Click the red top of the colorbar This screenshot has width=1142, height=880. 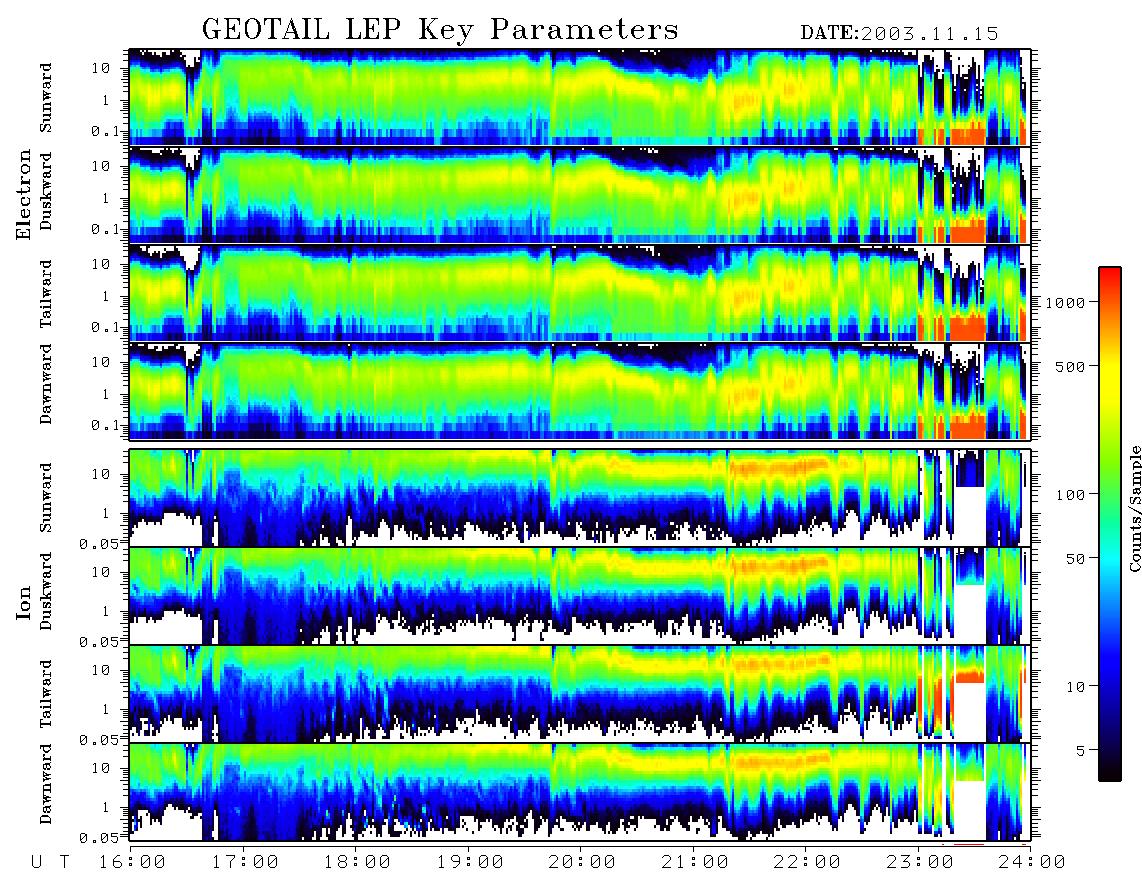tap(1109, 275)
